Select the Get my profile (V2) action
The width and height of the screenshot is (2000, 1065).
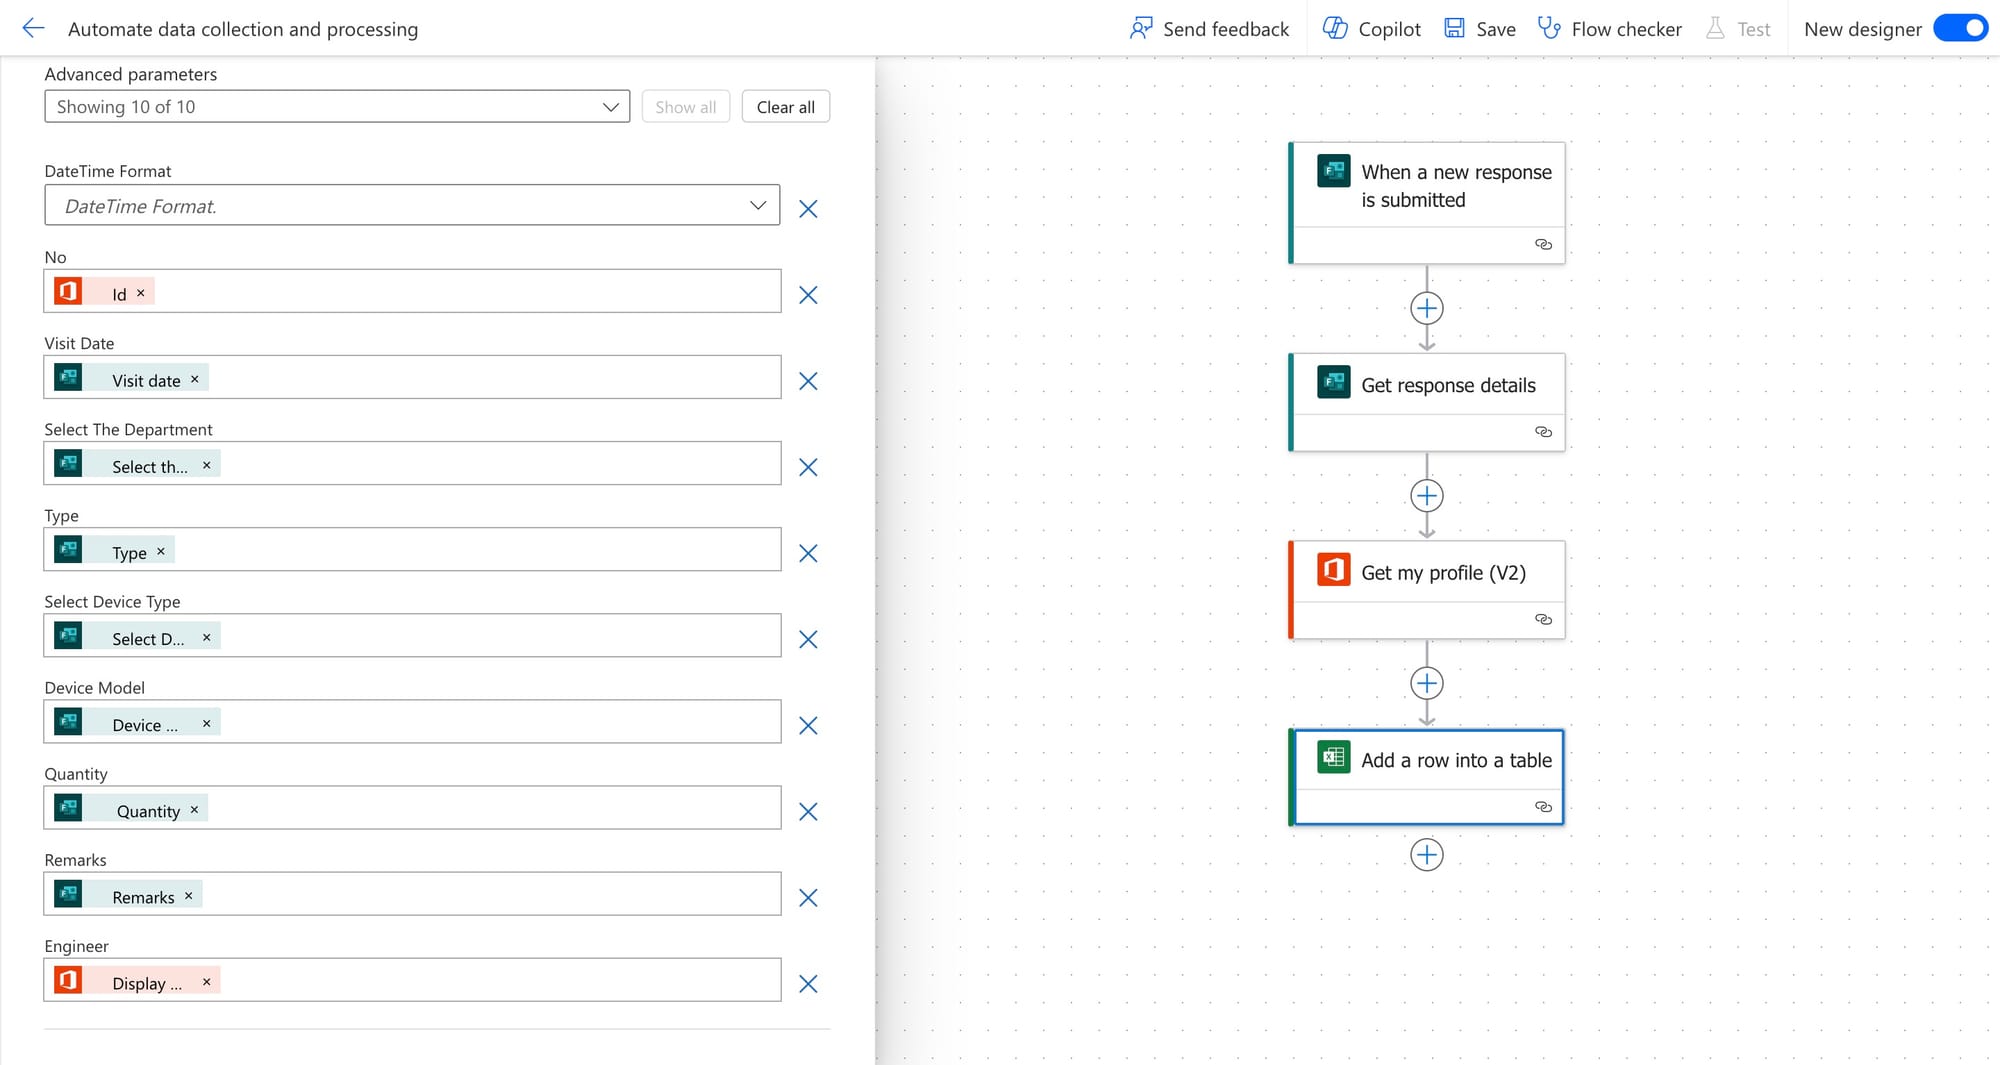(1427, 590)
